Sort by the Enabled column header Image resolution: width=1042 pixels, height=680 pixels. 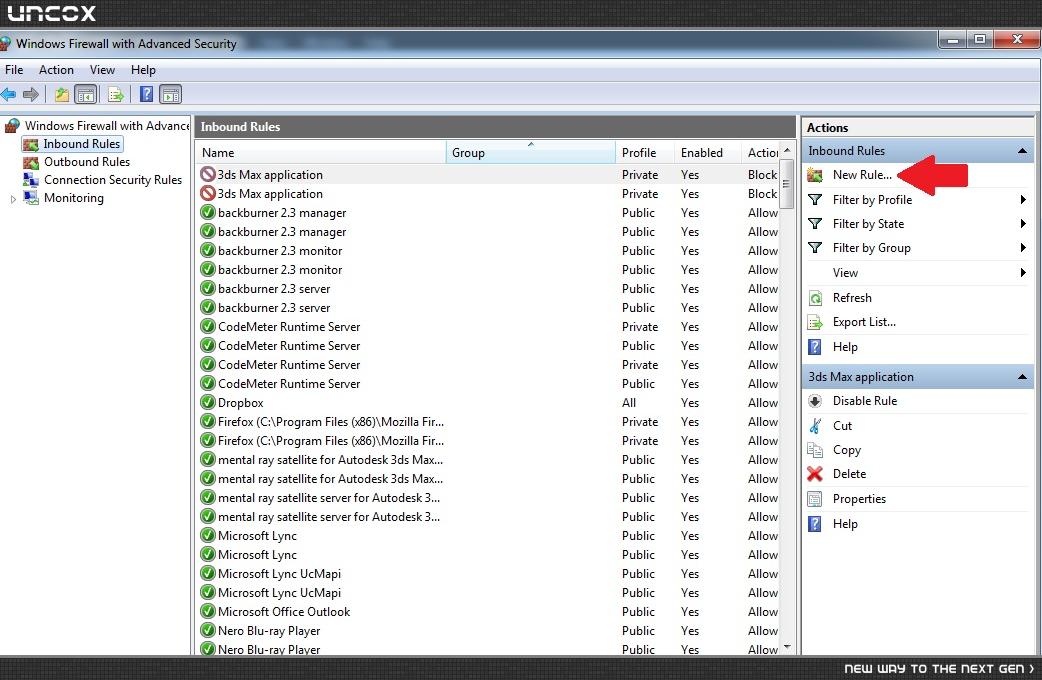[x=707, y=153]
